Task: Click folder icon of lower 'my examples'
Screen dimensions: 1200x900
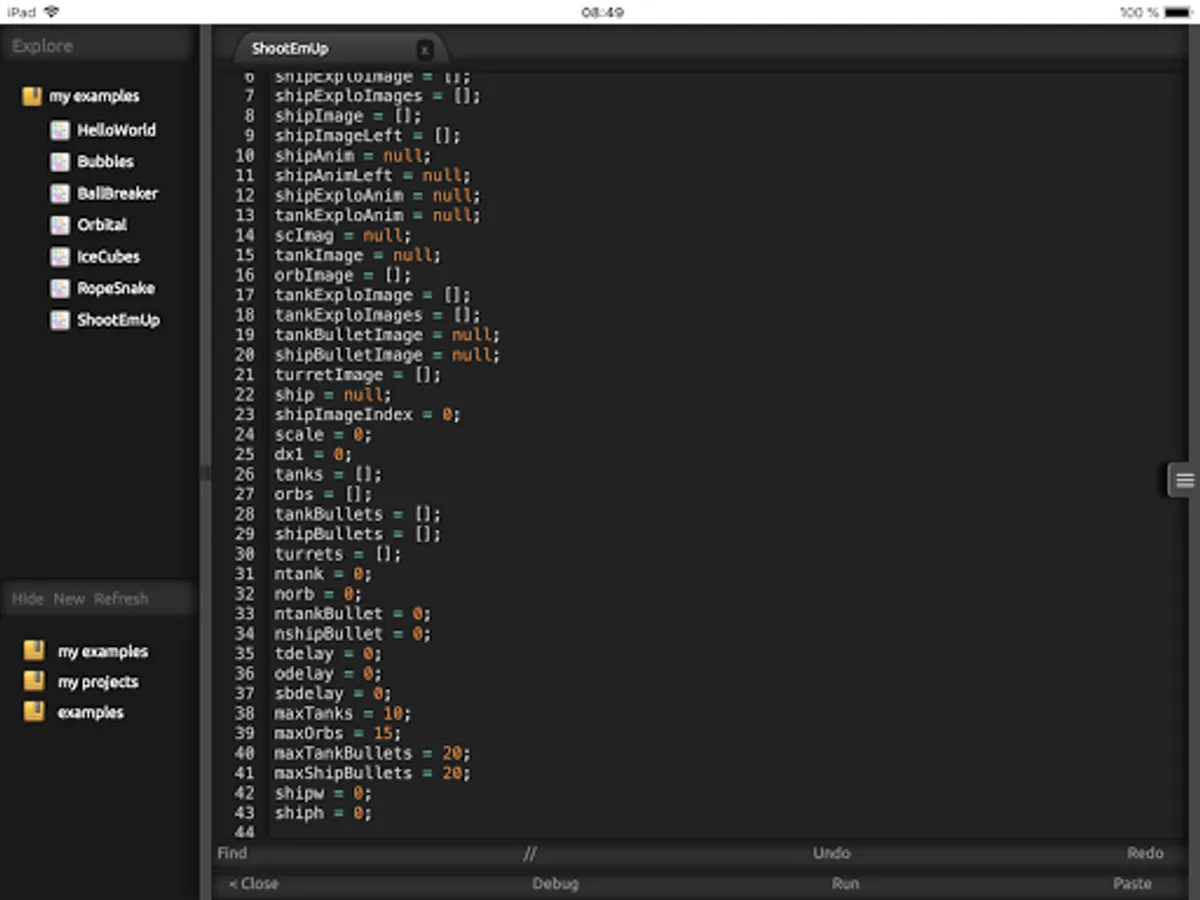Action: click(x=34, y=651)
